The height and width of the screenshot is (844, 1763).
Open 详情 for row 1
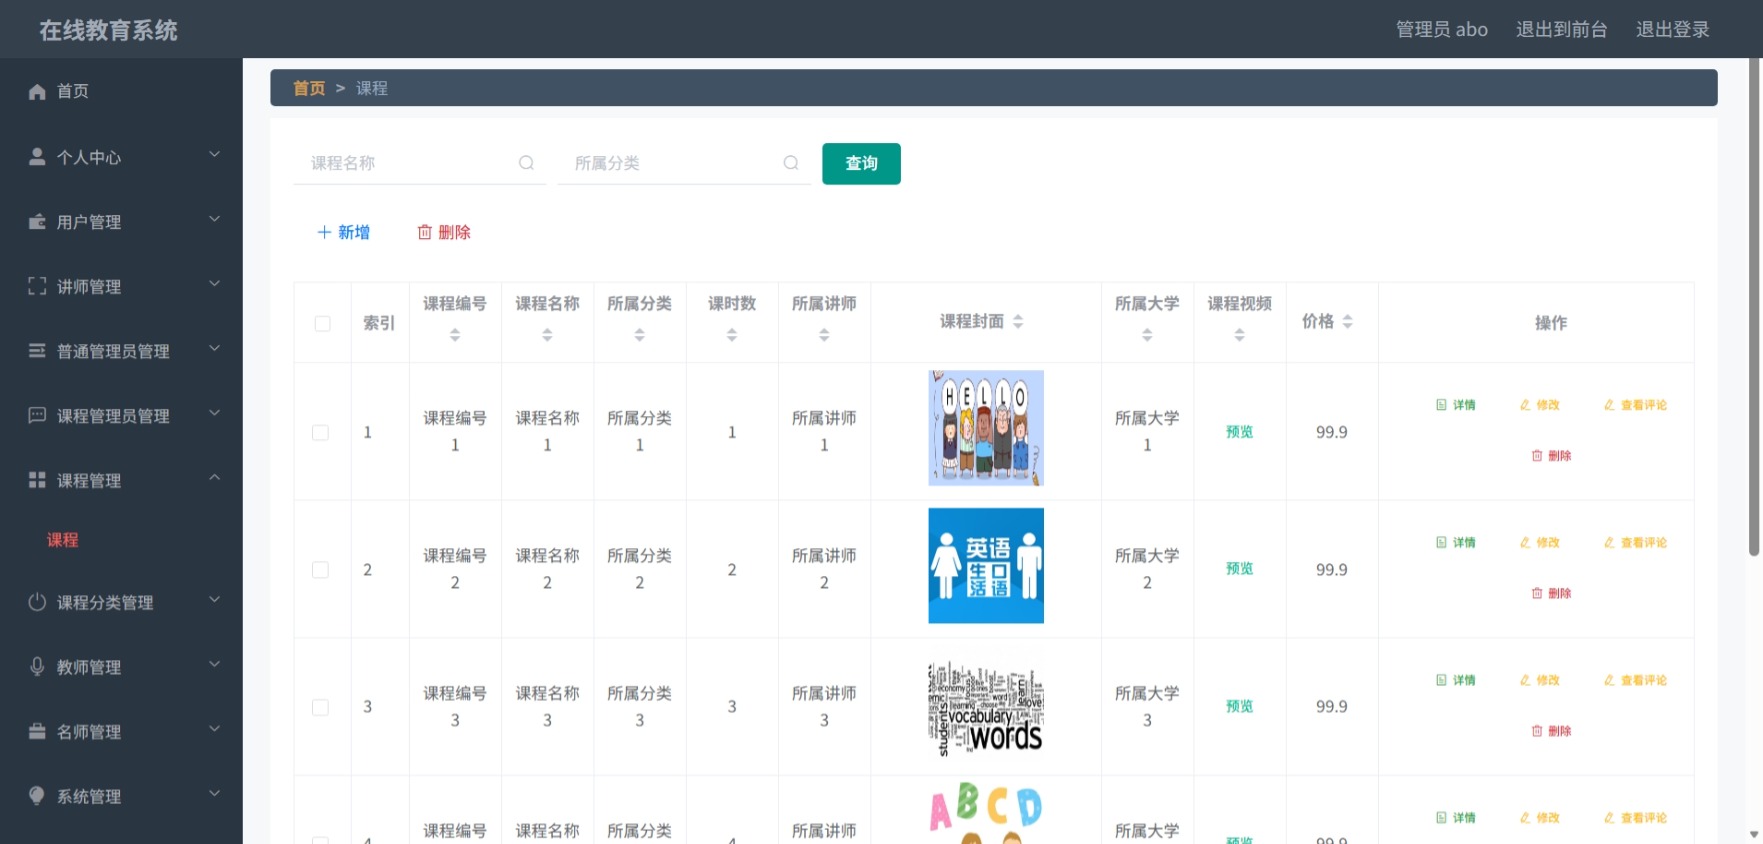coord(1455,405)
